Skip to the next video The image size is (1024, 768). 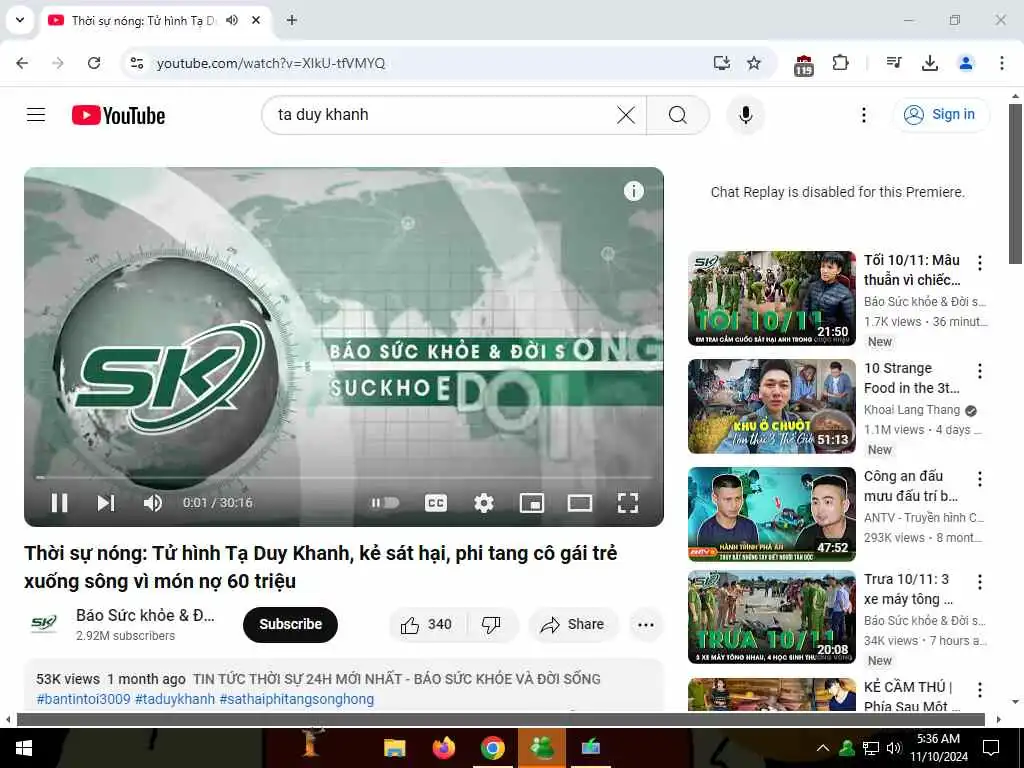[x=106, y=503]
